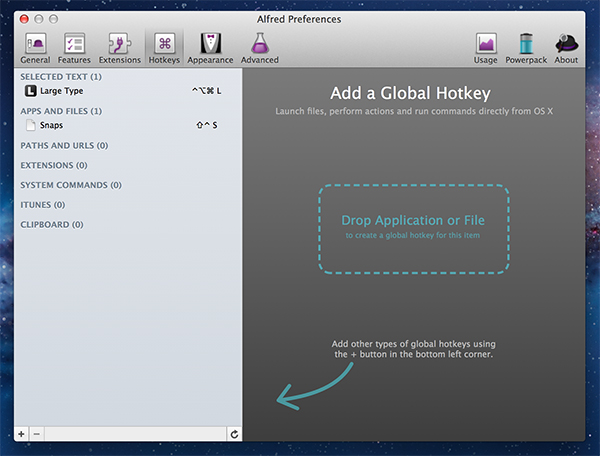Open the About bowler hat icon
600x456 pixels.
pos(566,43)
